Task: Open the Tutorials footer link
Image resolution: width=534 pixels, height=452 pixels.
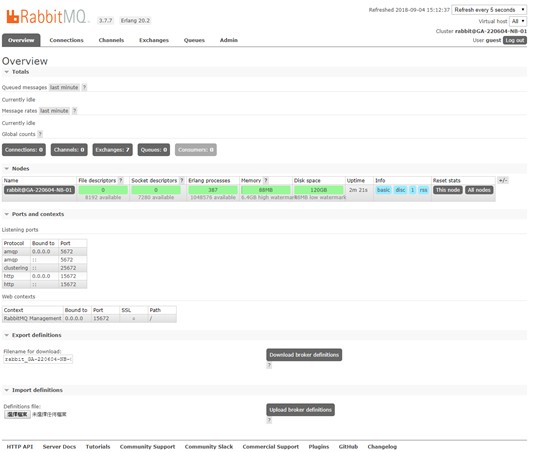Action: tap(98, 447)
